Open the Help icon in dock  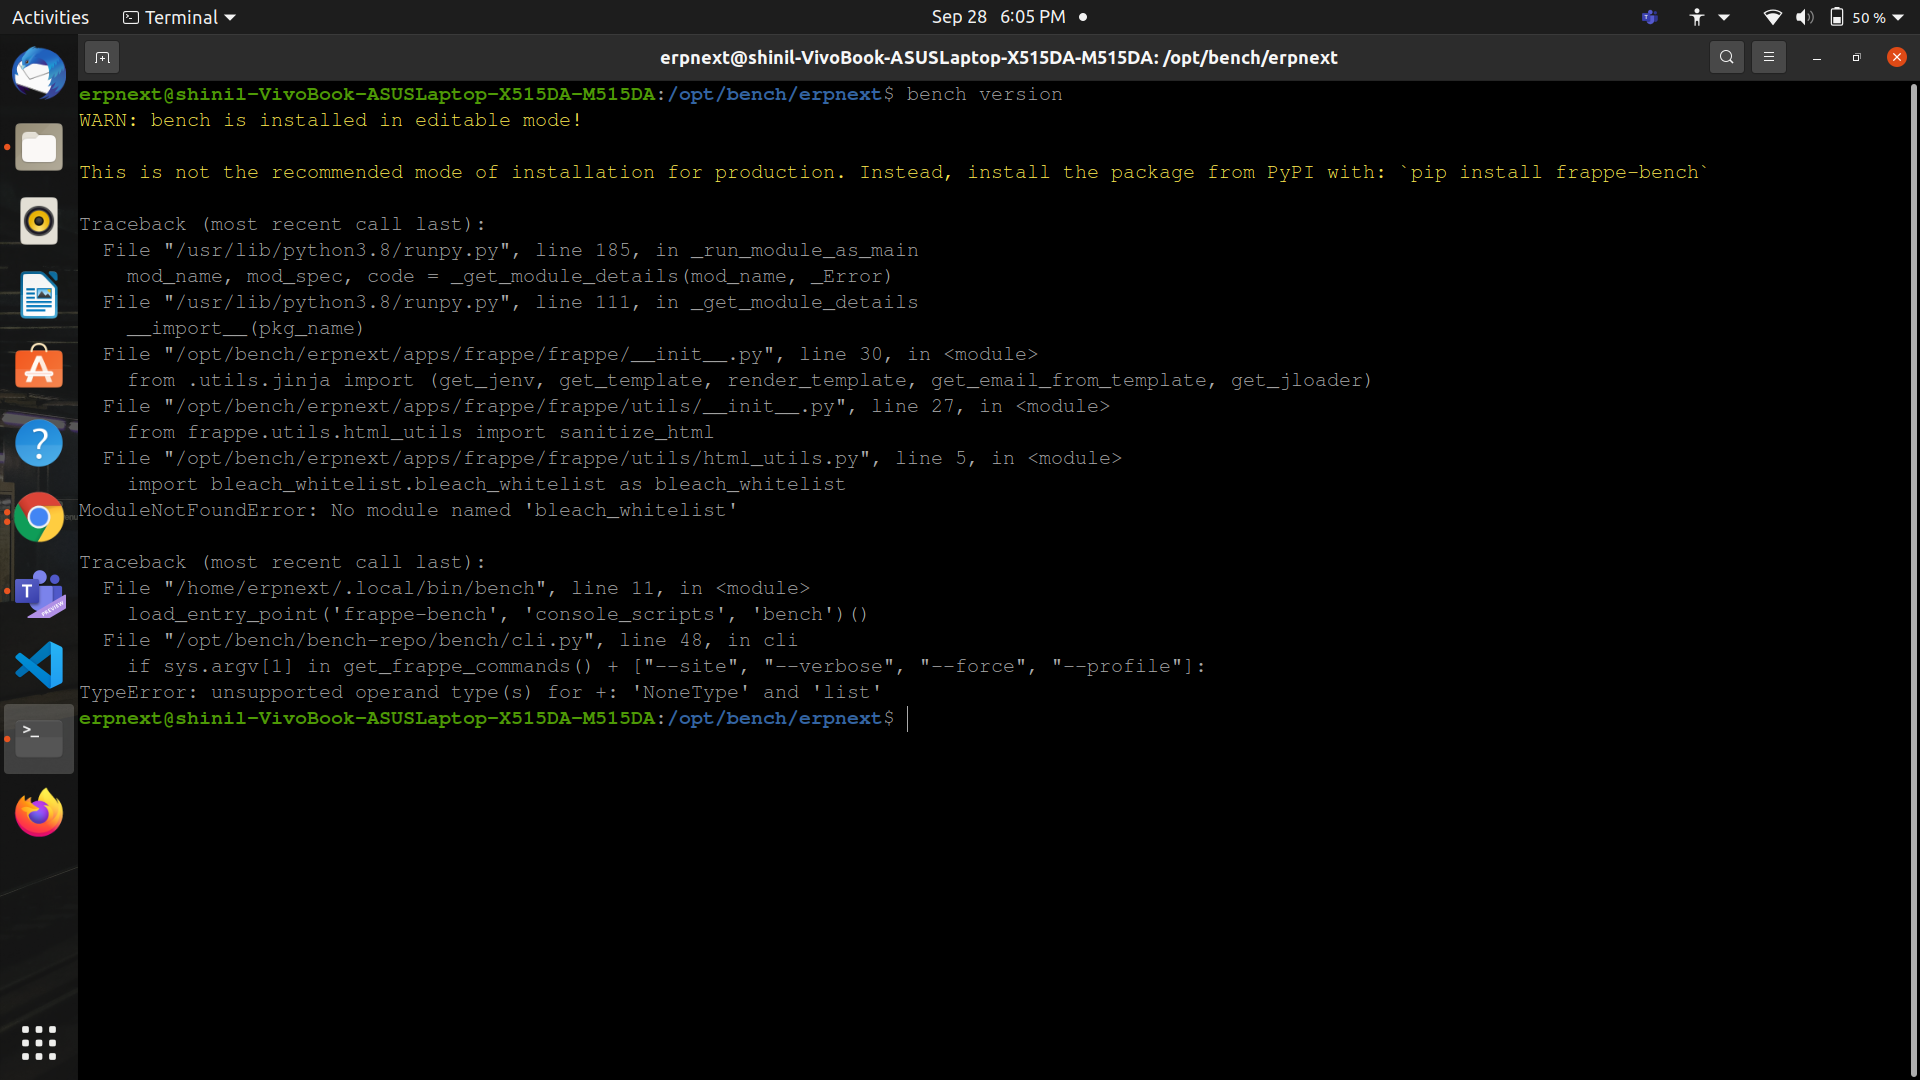(x=39, y=443)
